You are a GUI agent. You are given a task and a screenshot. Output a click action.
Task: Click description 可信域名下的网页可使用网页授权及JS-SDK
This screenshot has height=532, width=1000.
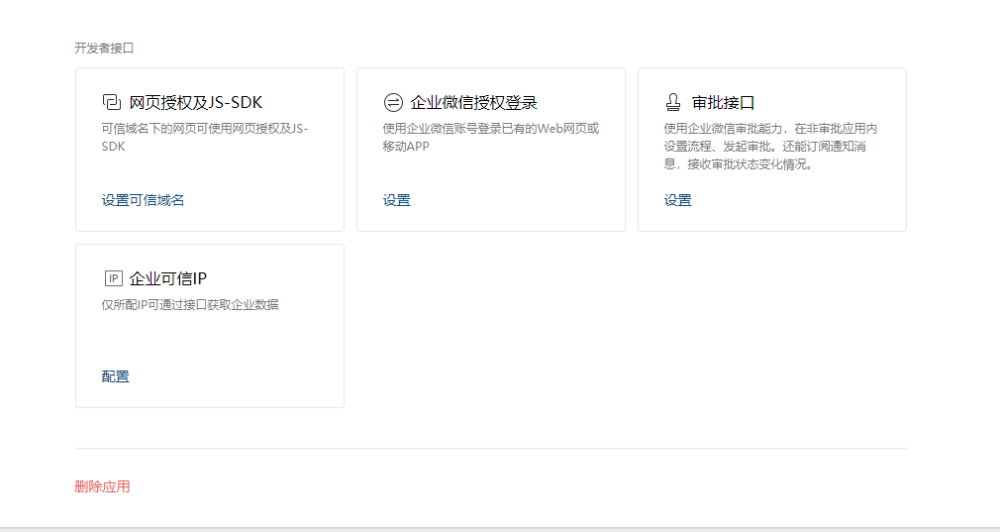tap(205, 138)
